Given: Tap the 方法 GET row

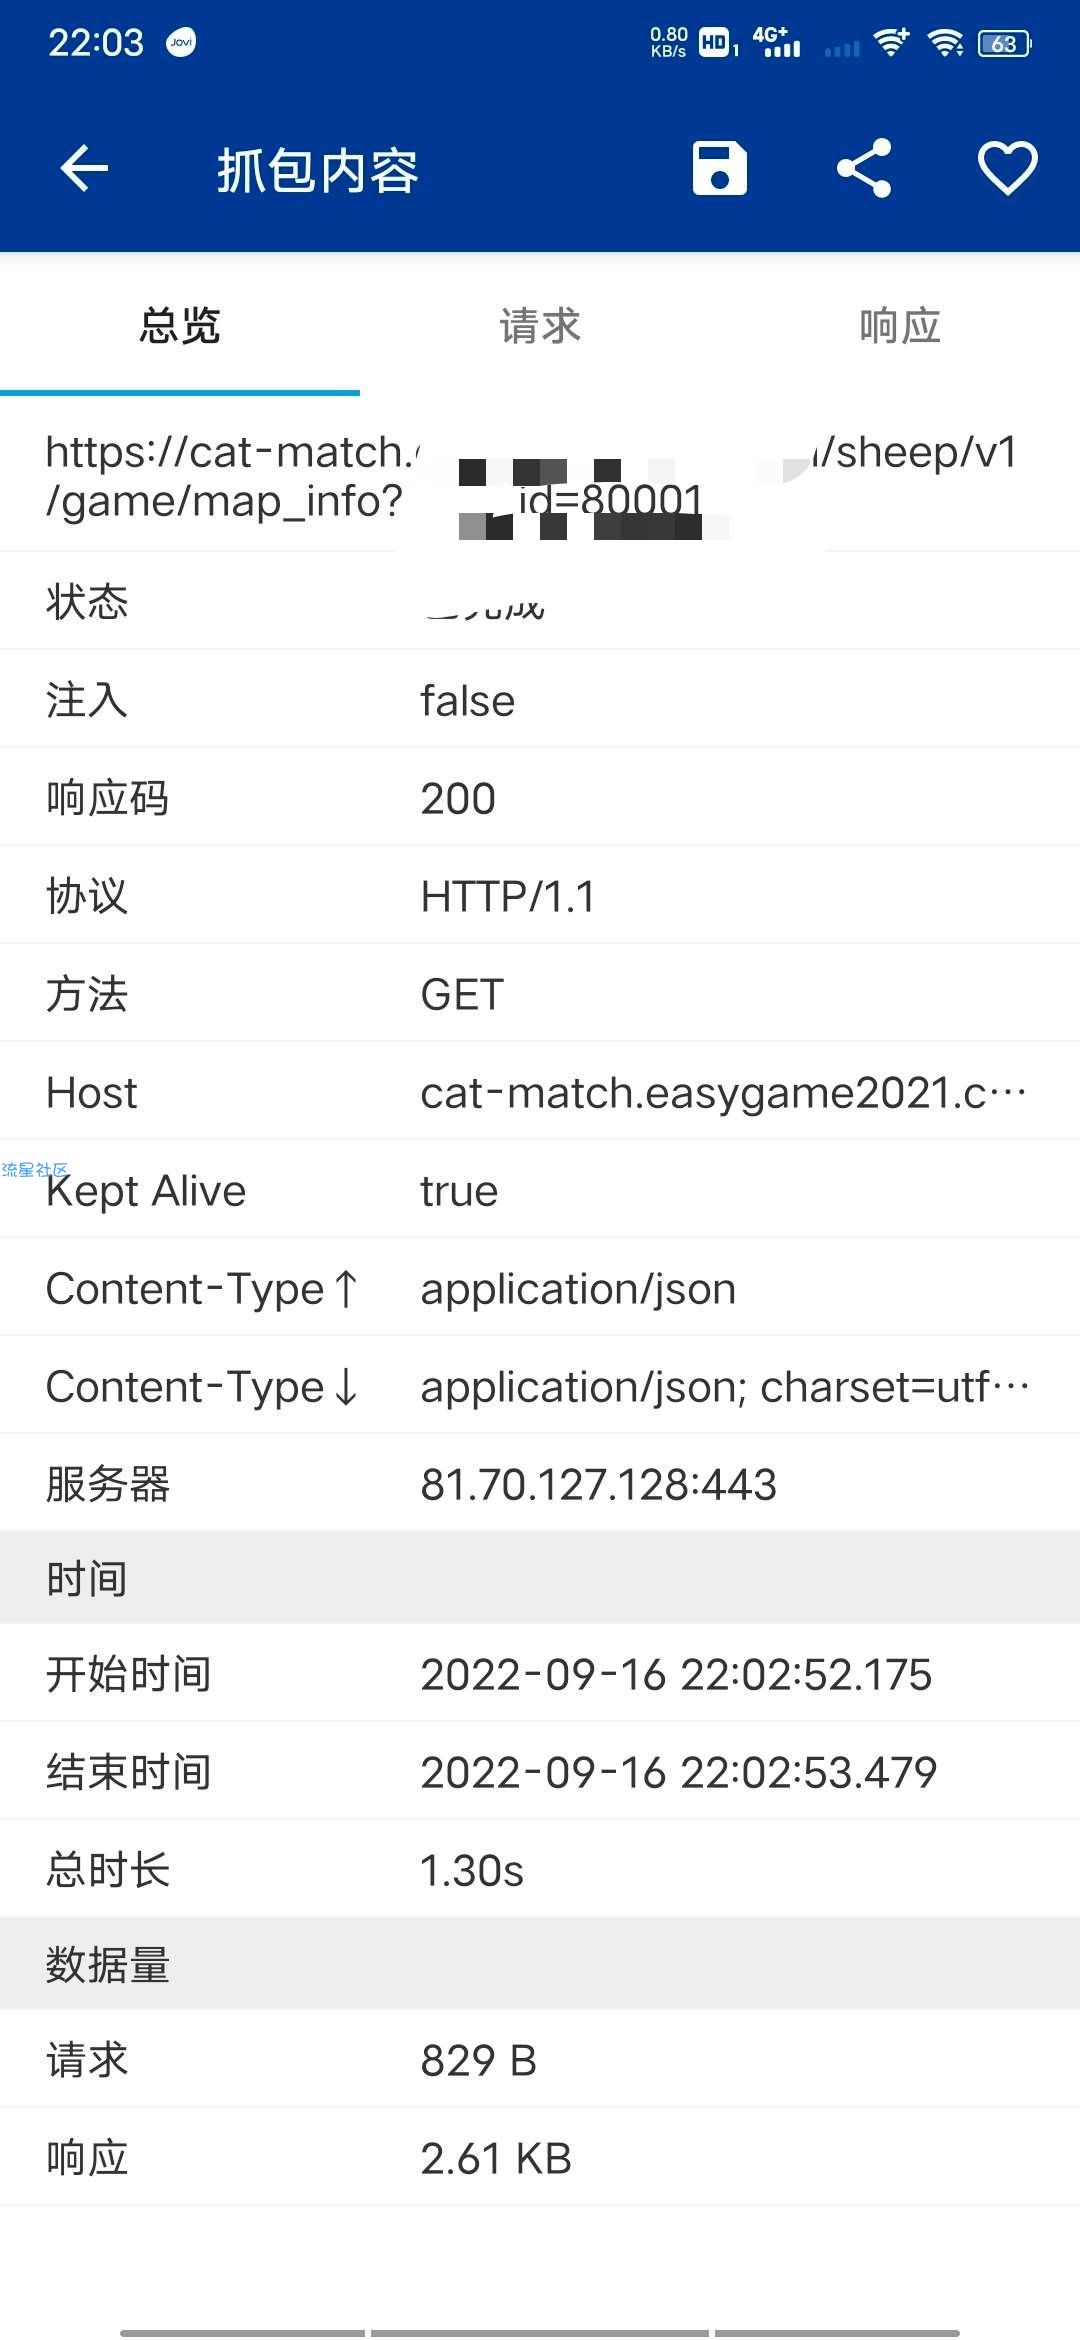Looking at the screenshot, I should pyautogui.click(x=540, y=994).
